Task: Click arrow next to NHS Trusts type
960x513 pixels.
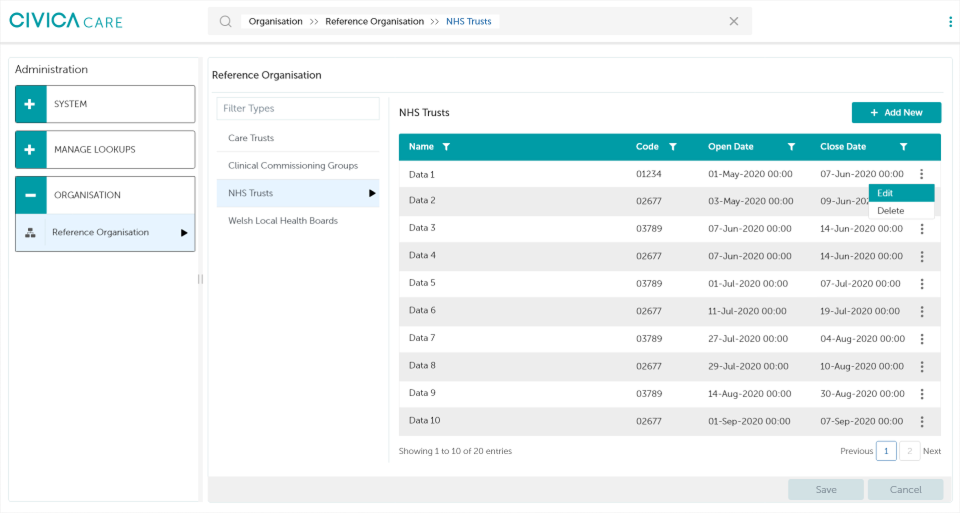Action: point(372,193)
